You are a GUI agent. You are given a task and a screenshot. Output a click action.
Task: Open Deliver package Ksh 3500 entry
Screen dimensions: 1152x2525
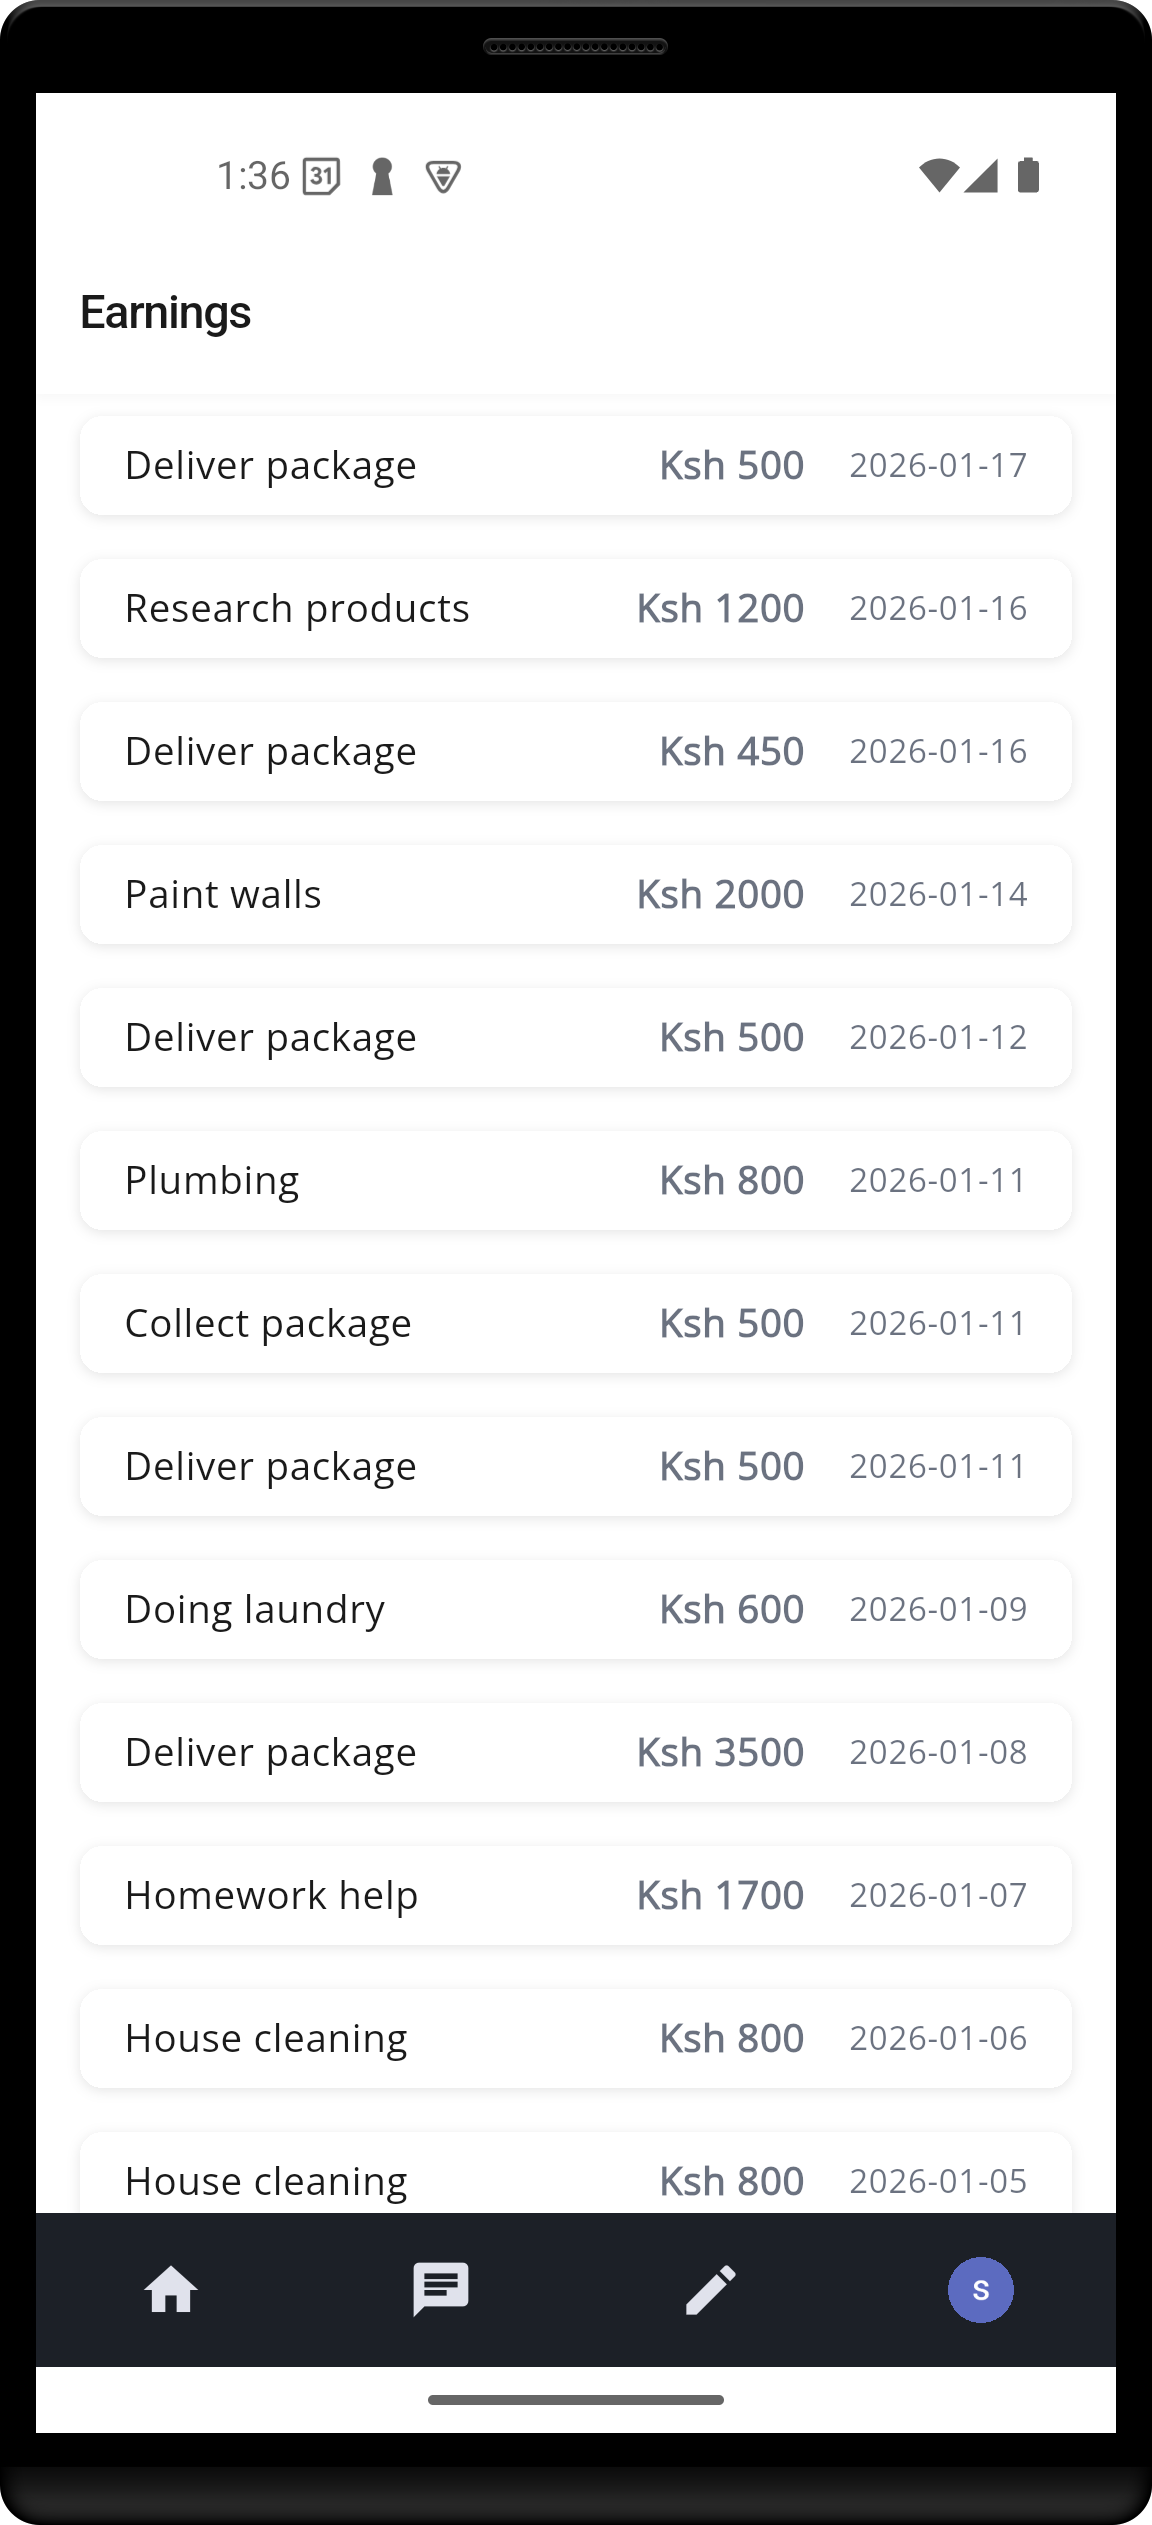click(x=576, y=1752)
